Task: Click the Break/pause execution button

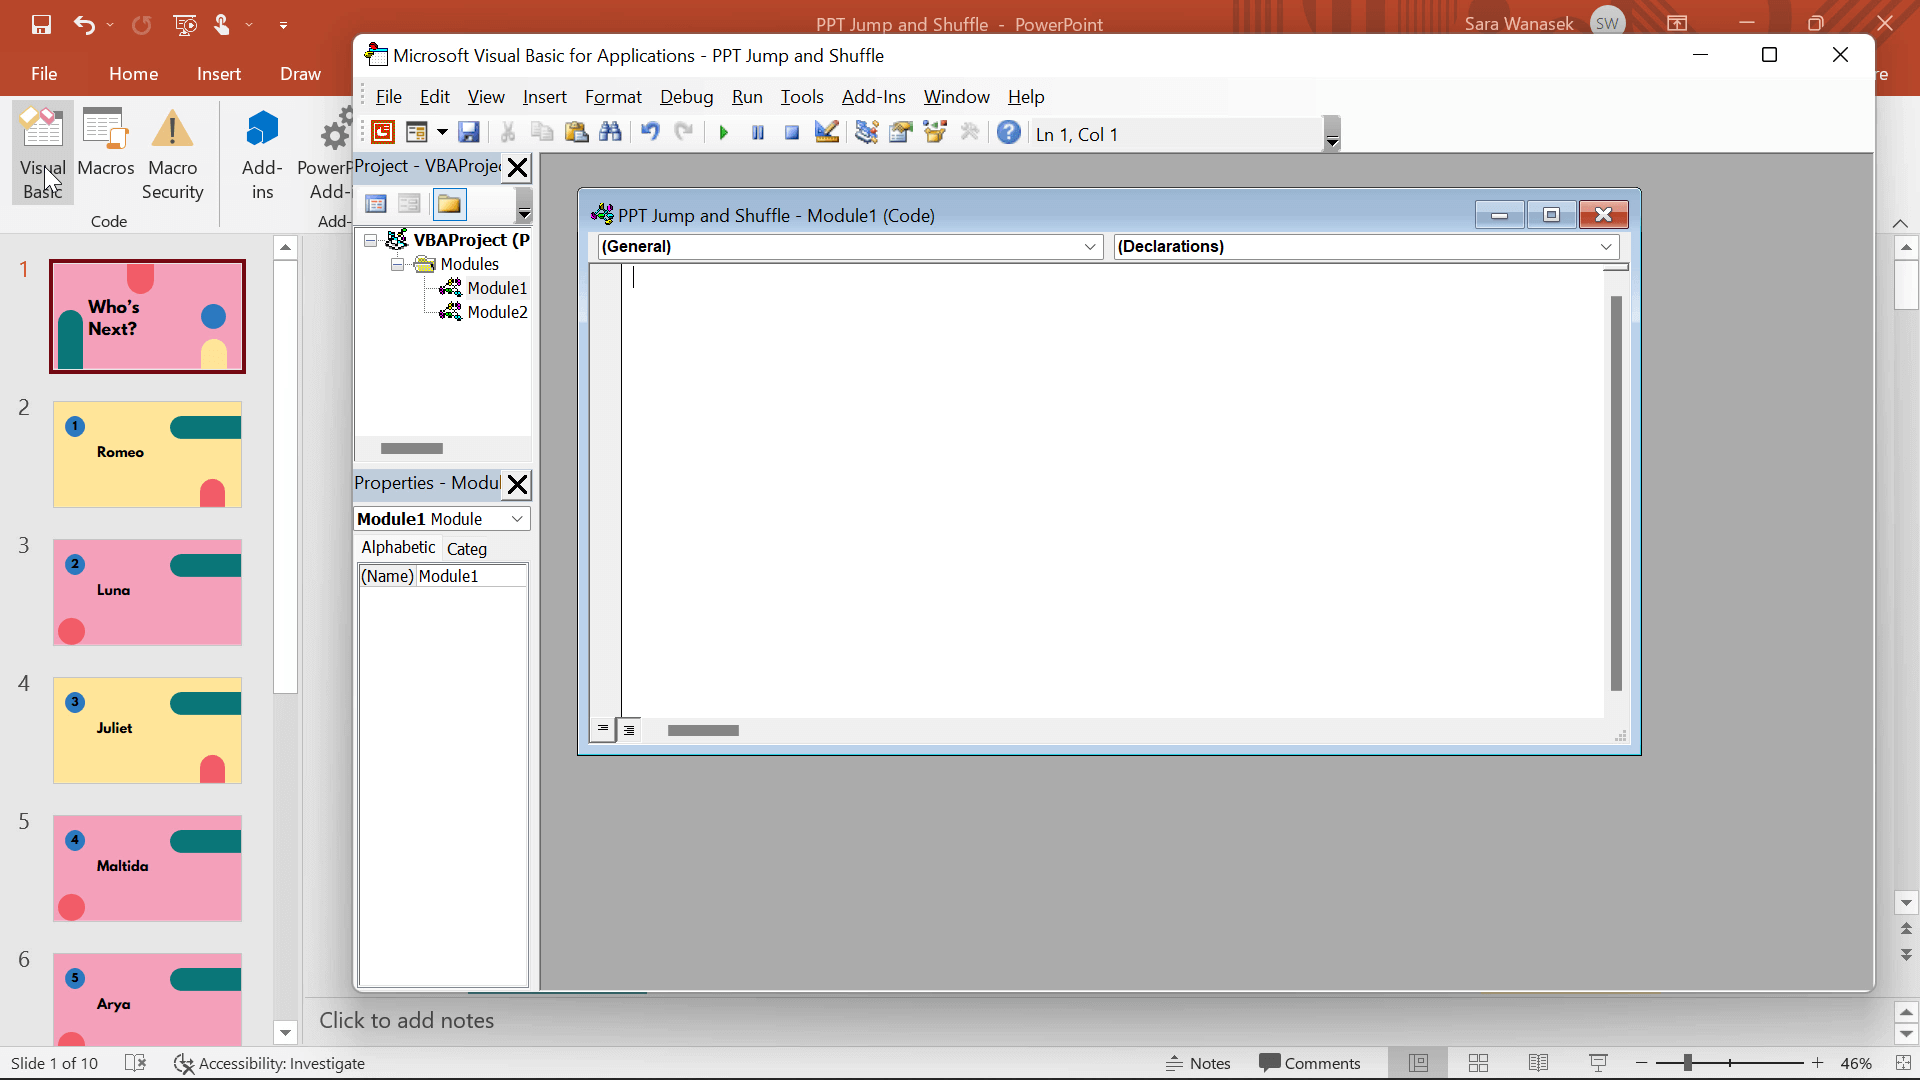Action: pyautogui.click(x=757, y=133)
